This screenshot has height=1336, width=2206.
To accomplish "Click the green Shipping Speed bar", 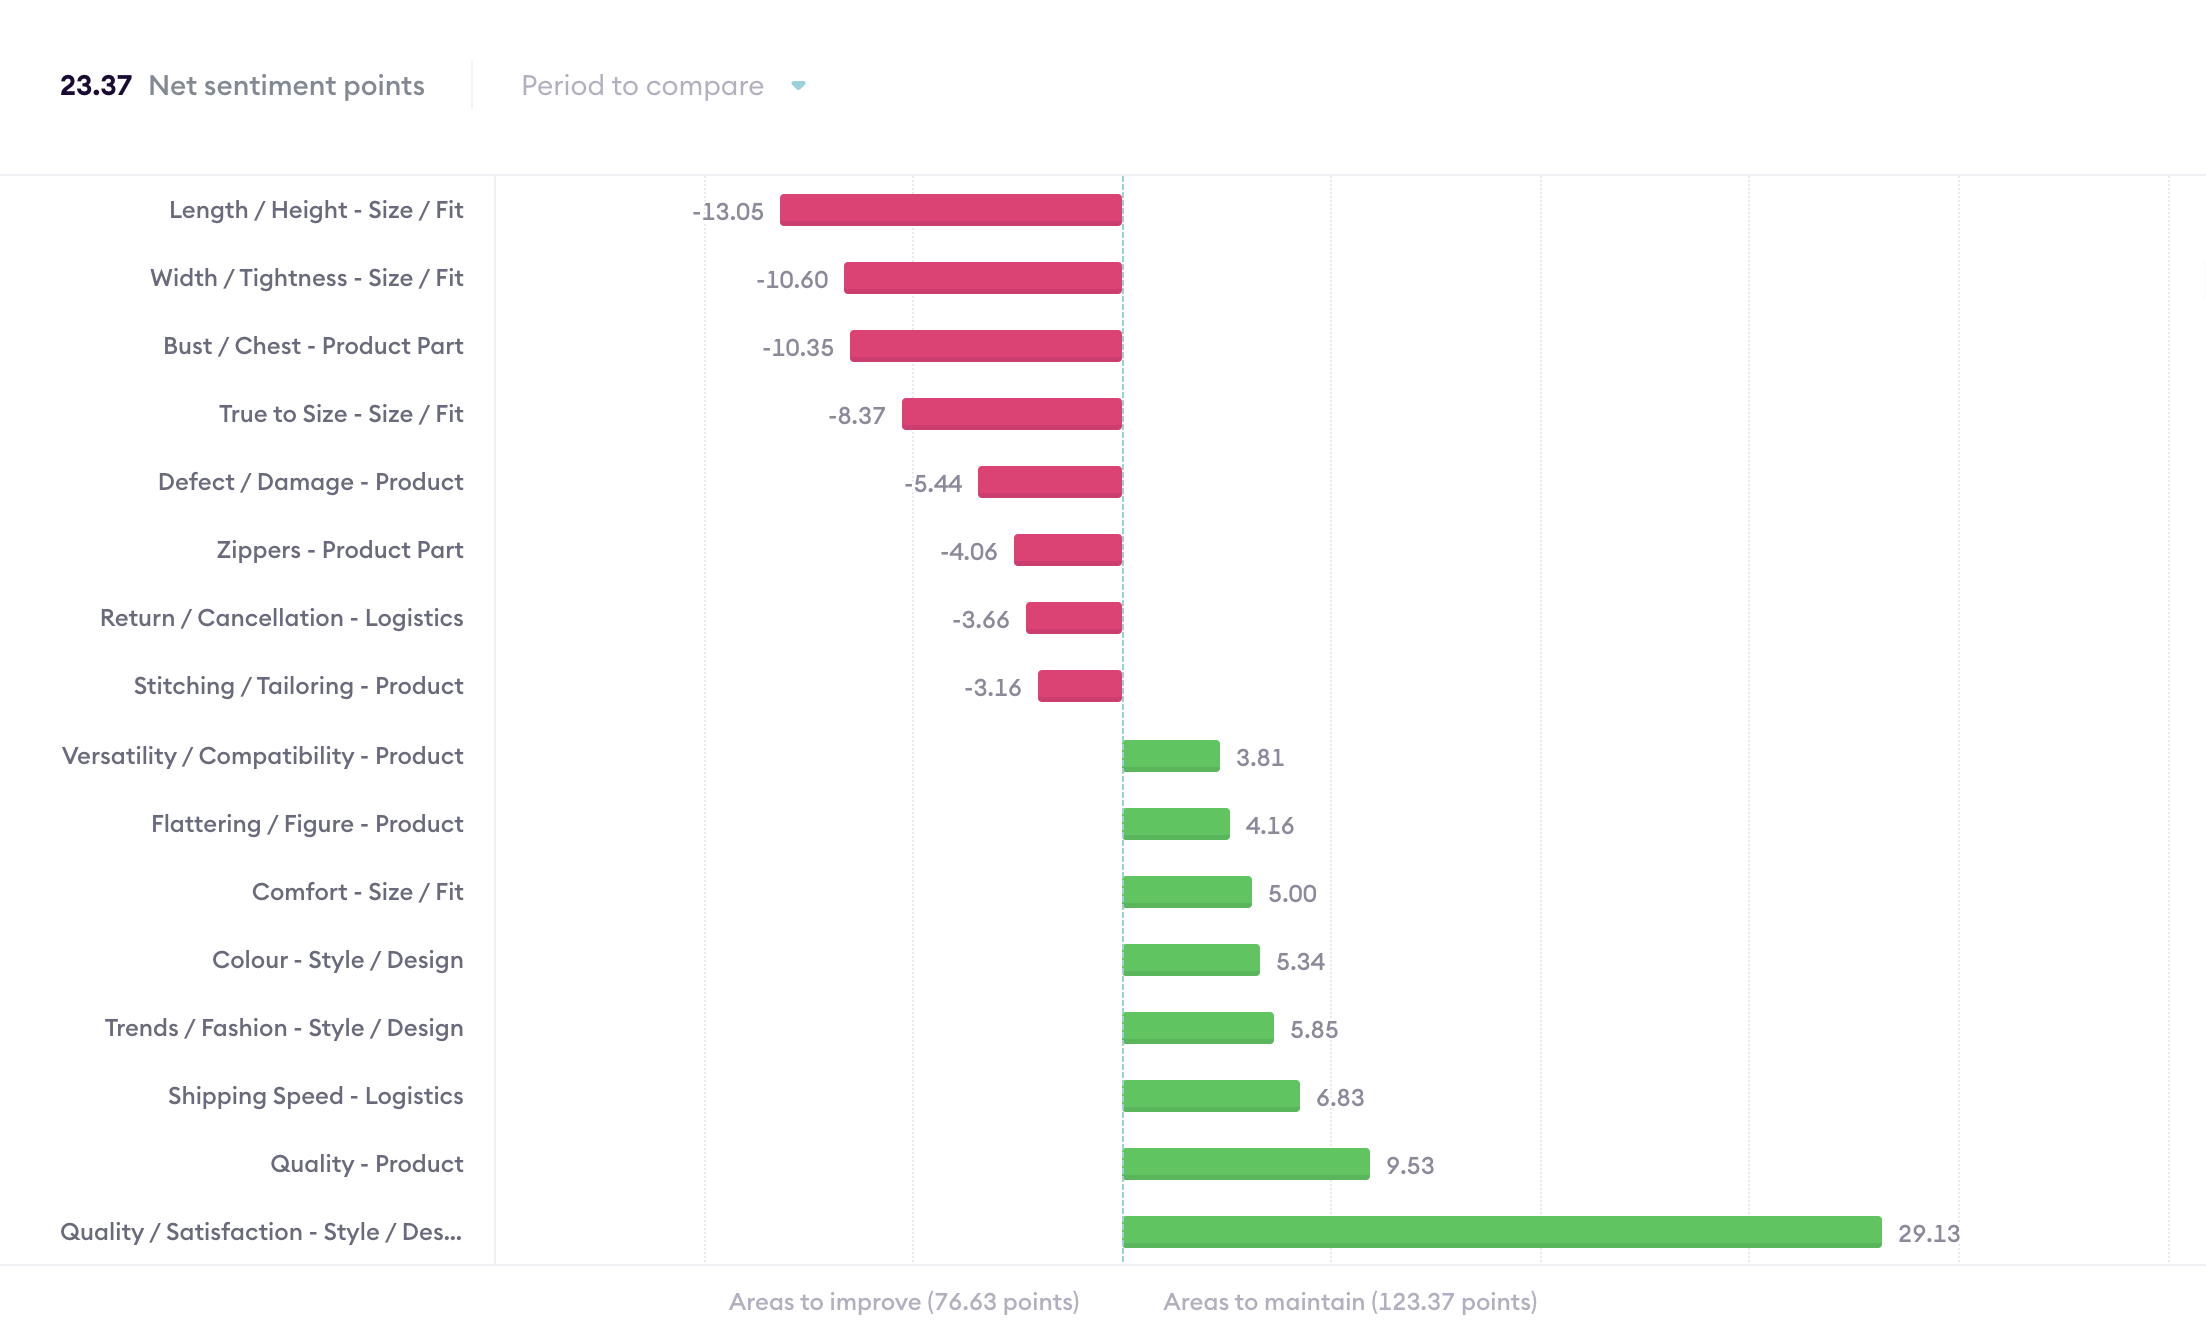I will (1211, 1096).
